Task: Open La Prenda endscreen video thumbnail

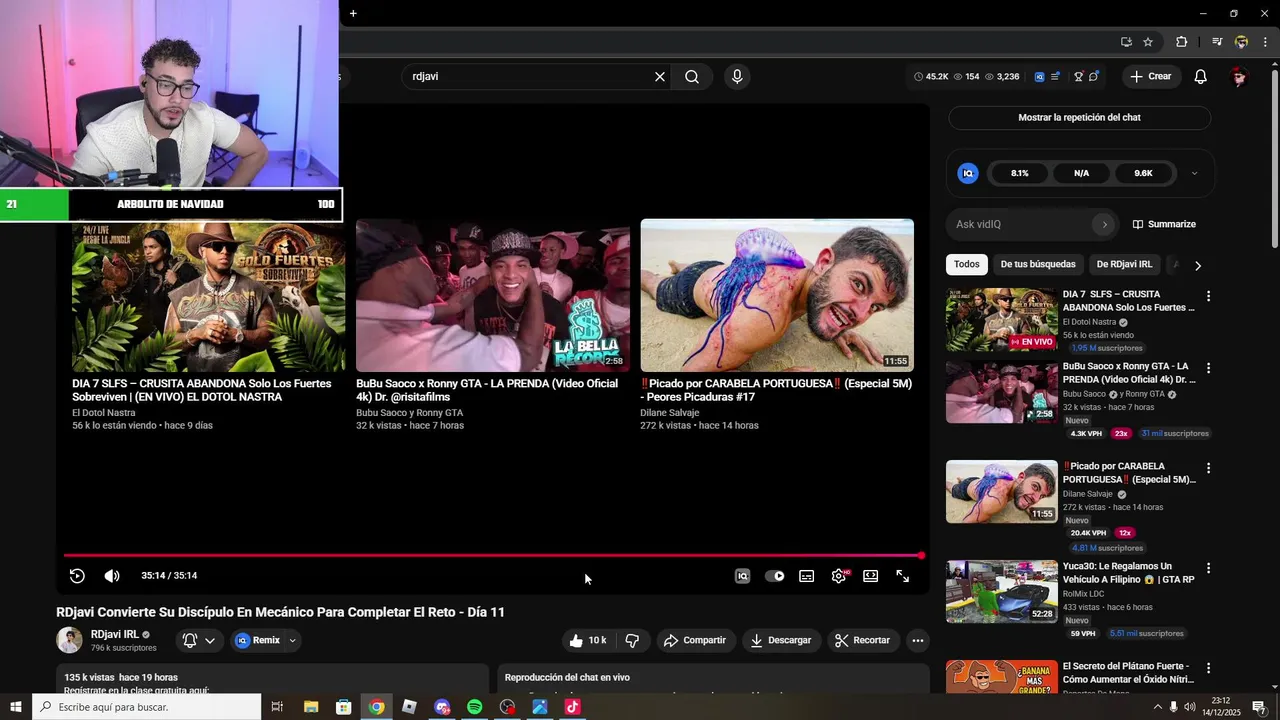Action: pos(493,296)
